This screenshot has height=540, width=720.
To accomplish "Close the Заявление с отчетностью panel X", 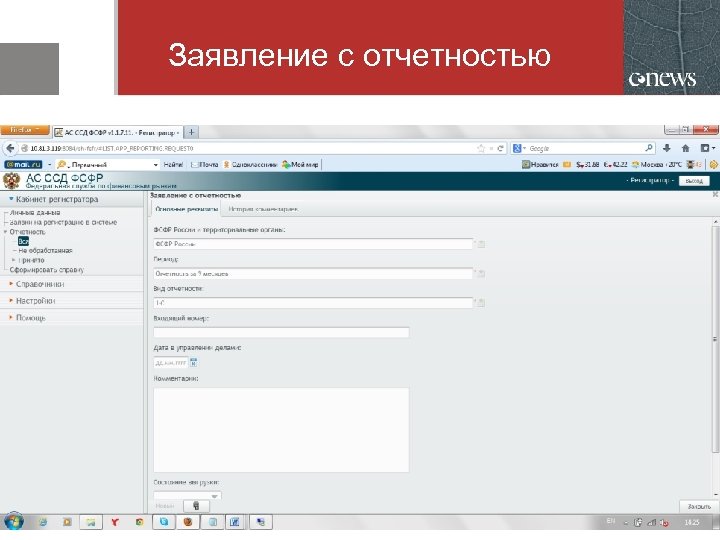I will tap(715, 195).
